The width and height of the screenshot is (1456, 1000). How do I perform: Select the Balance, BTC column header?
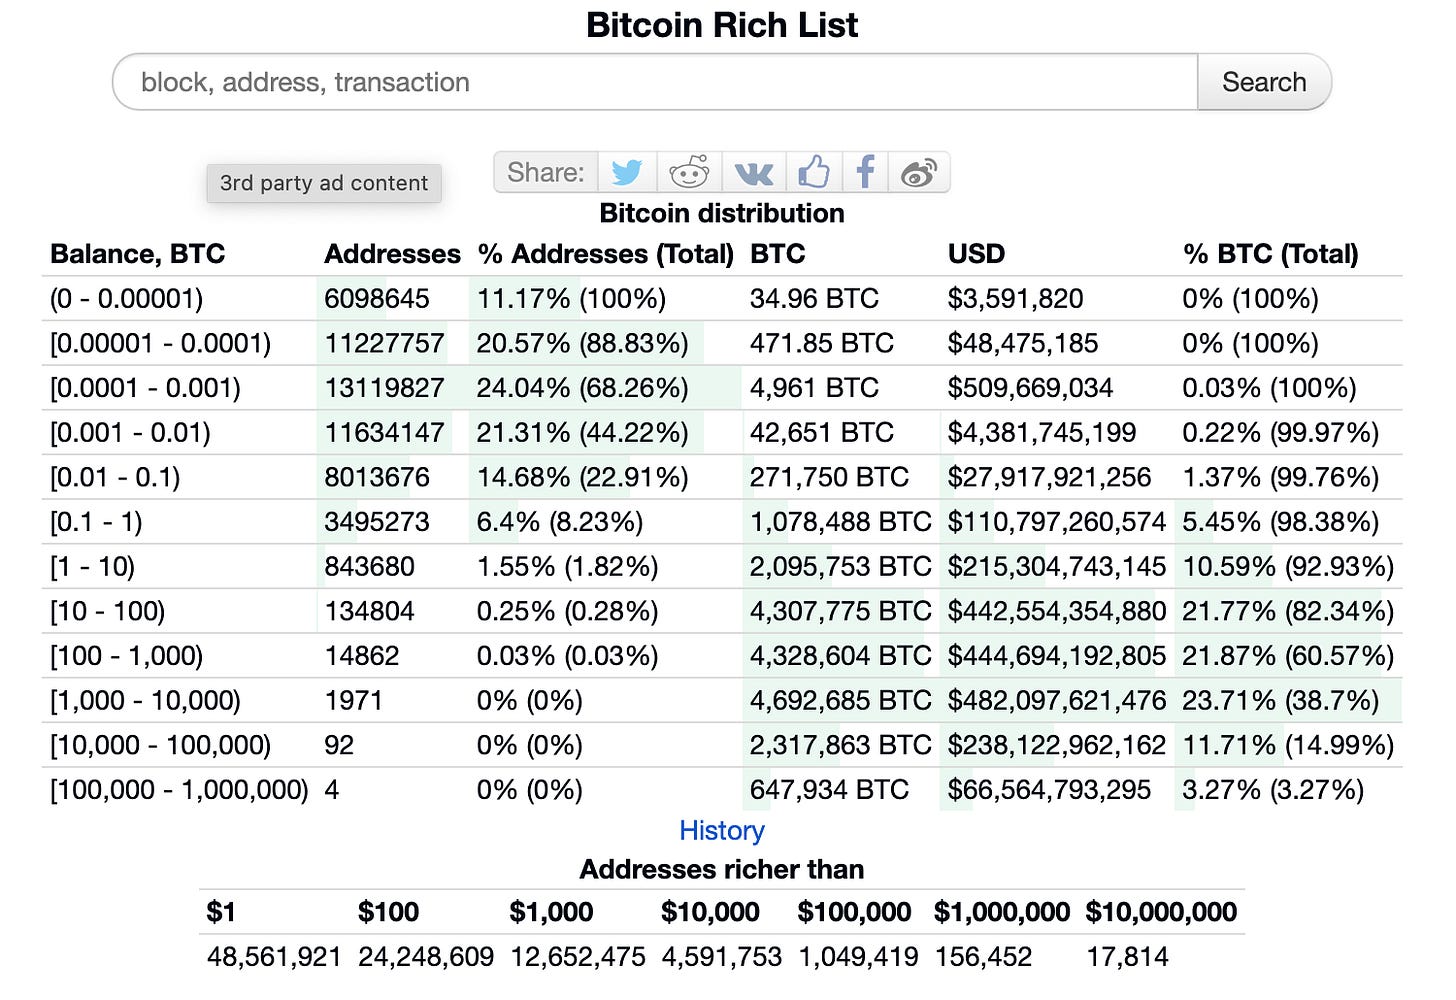(x=138, y=254)
